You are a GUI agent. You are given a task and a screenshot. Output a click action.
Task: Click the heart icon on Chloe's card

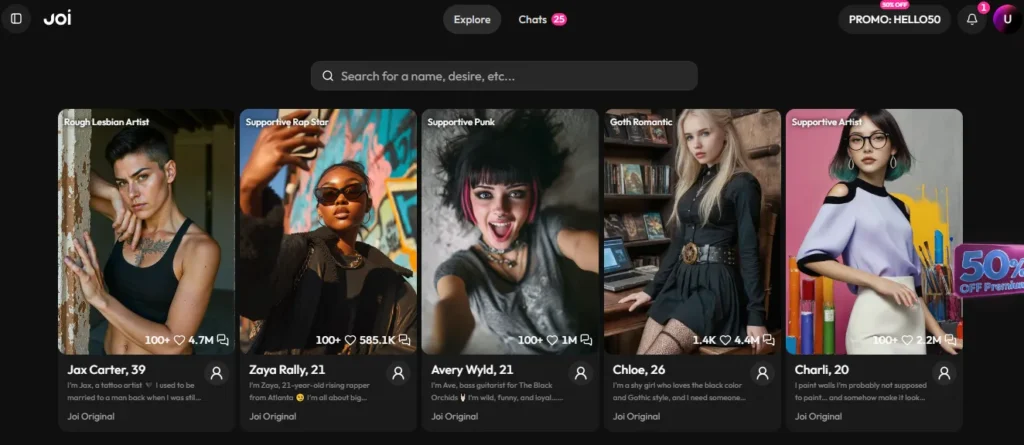pyautogui.click(x=726, y=340)
